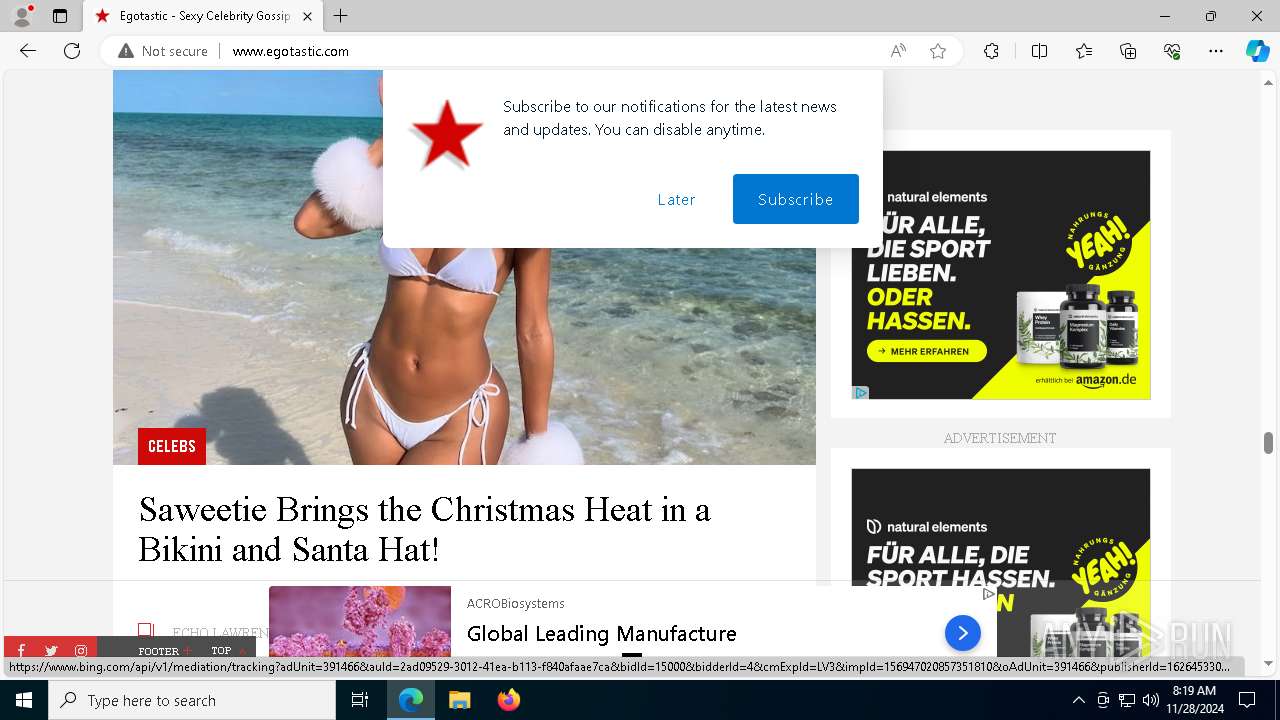Screen dimensions: 1280x720
Task: Open the Windows Start menu
Action: point(24,700)
